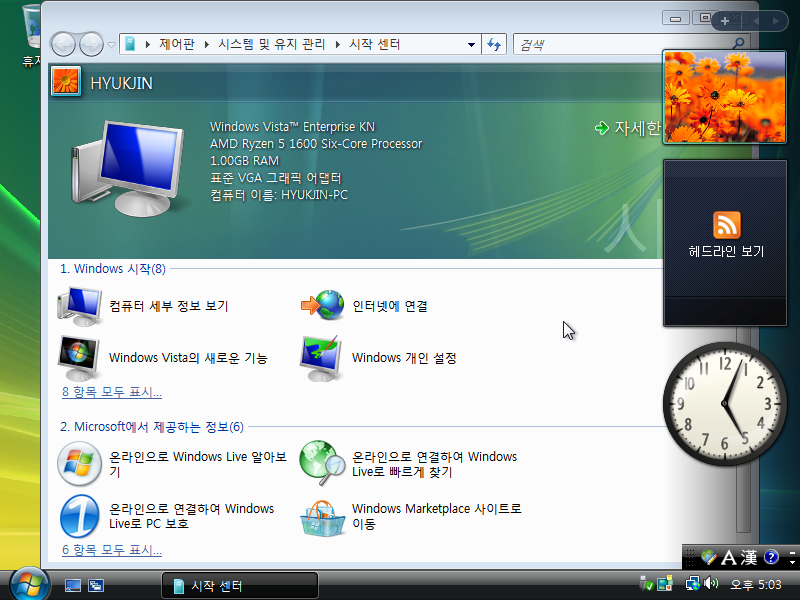Click the control panel icon in address bar
Screen dimensions: 800x600
coord(130,44)
